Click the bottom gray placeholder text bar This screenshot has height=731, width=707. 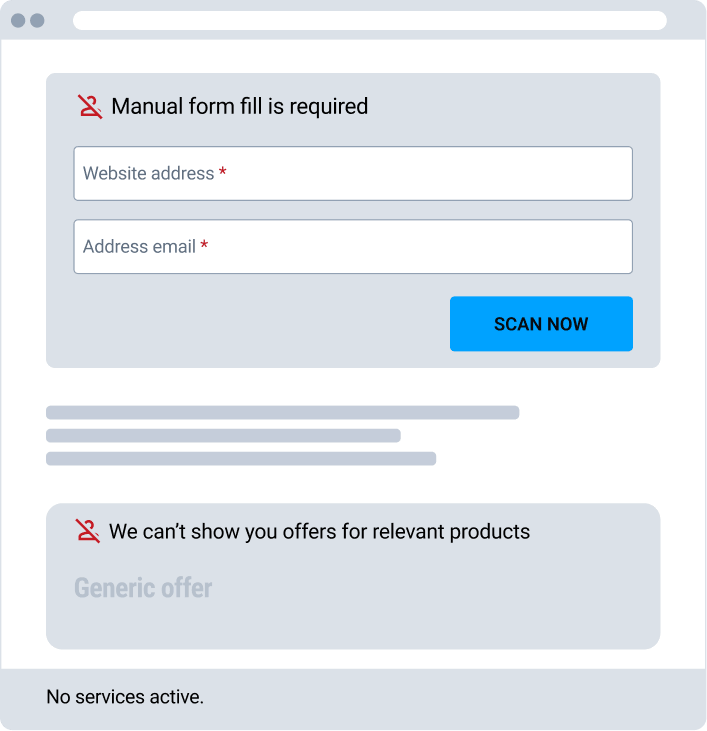241,458
